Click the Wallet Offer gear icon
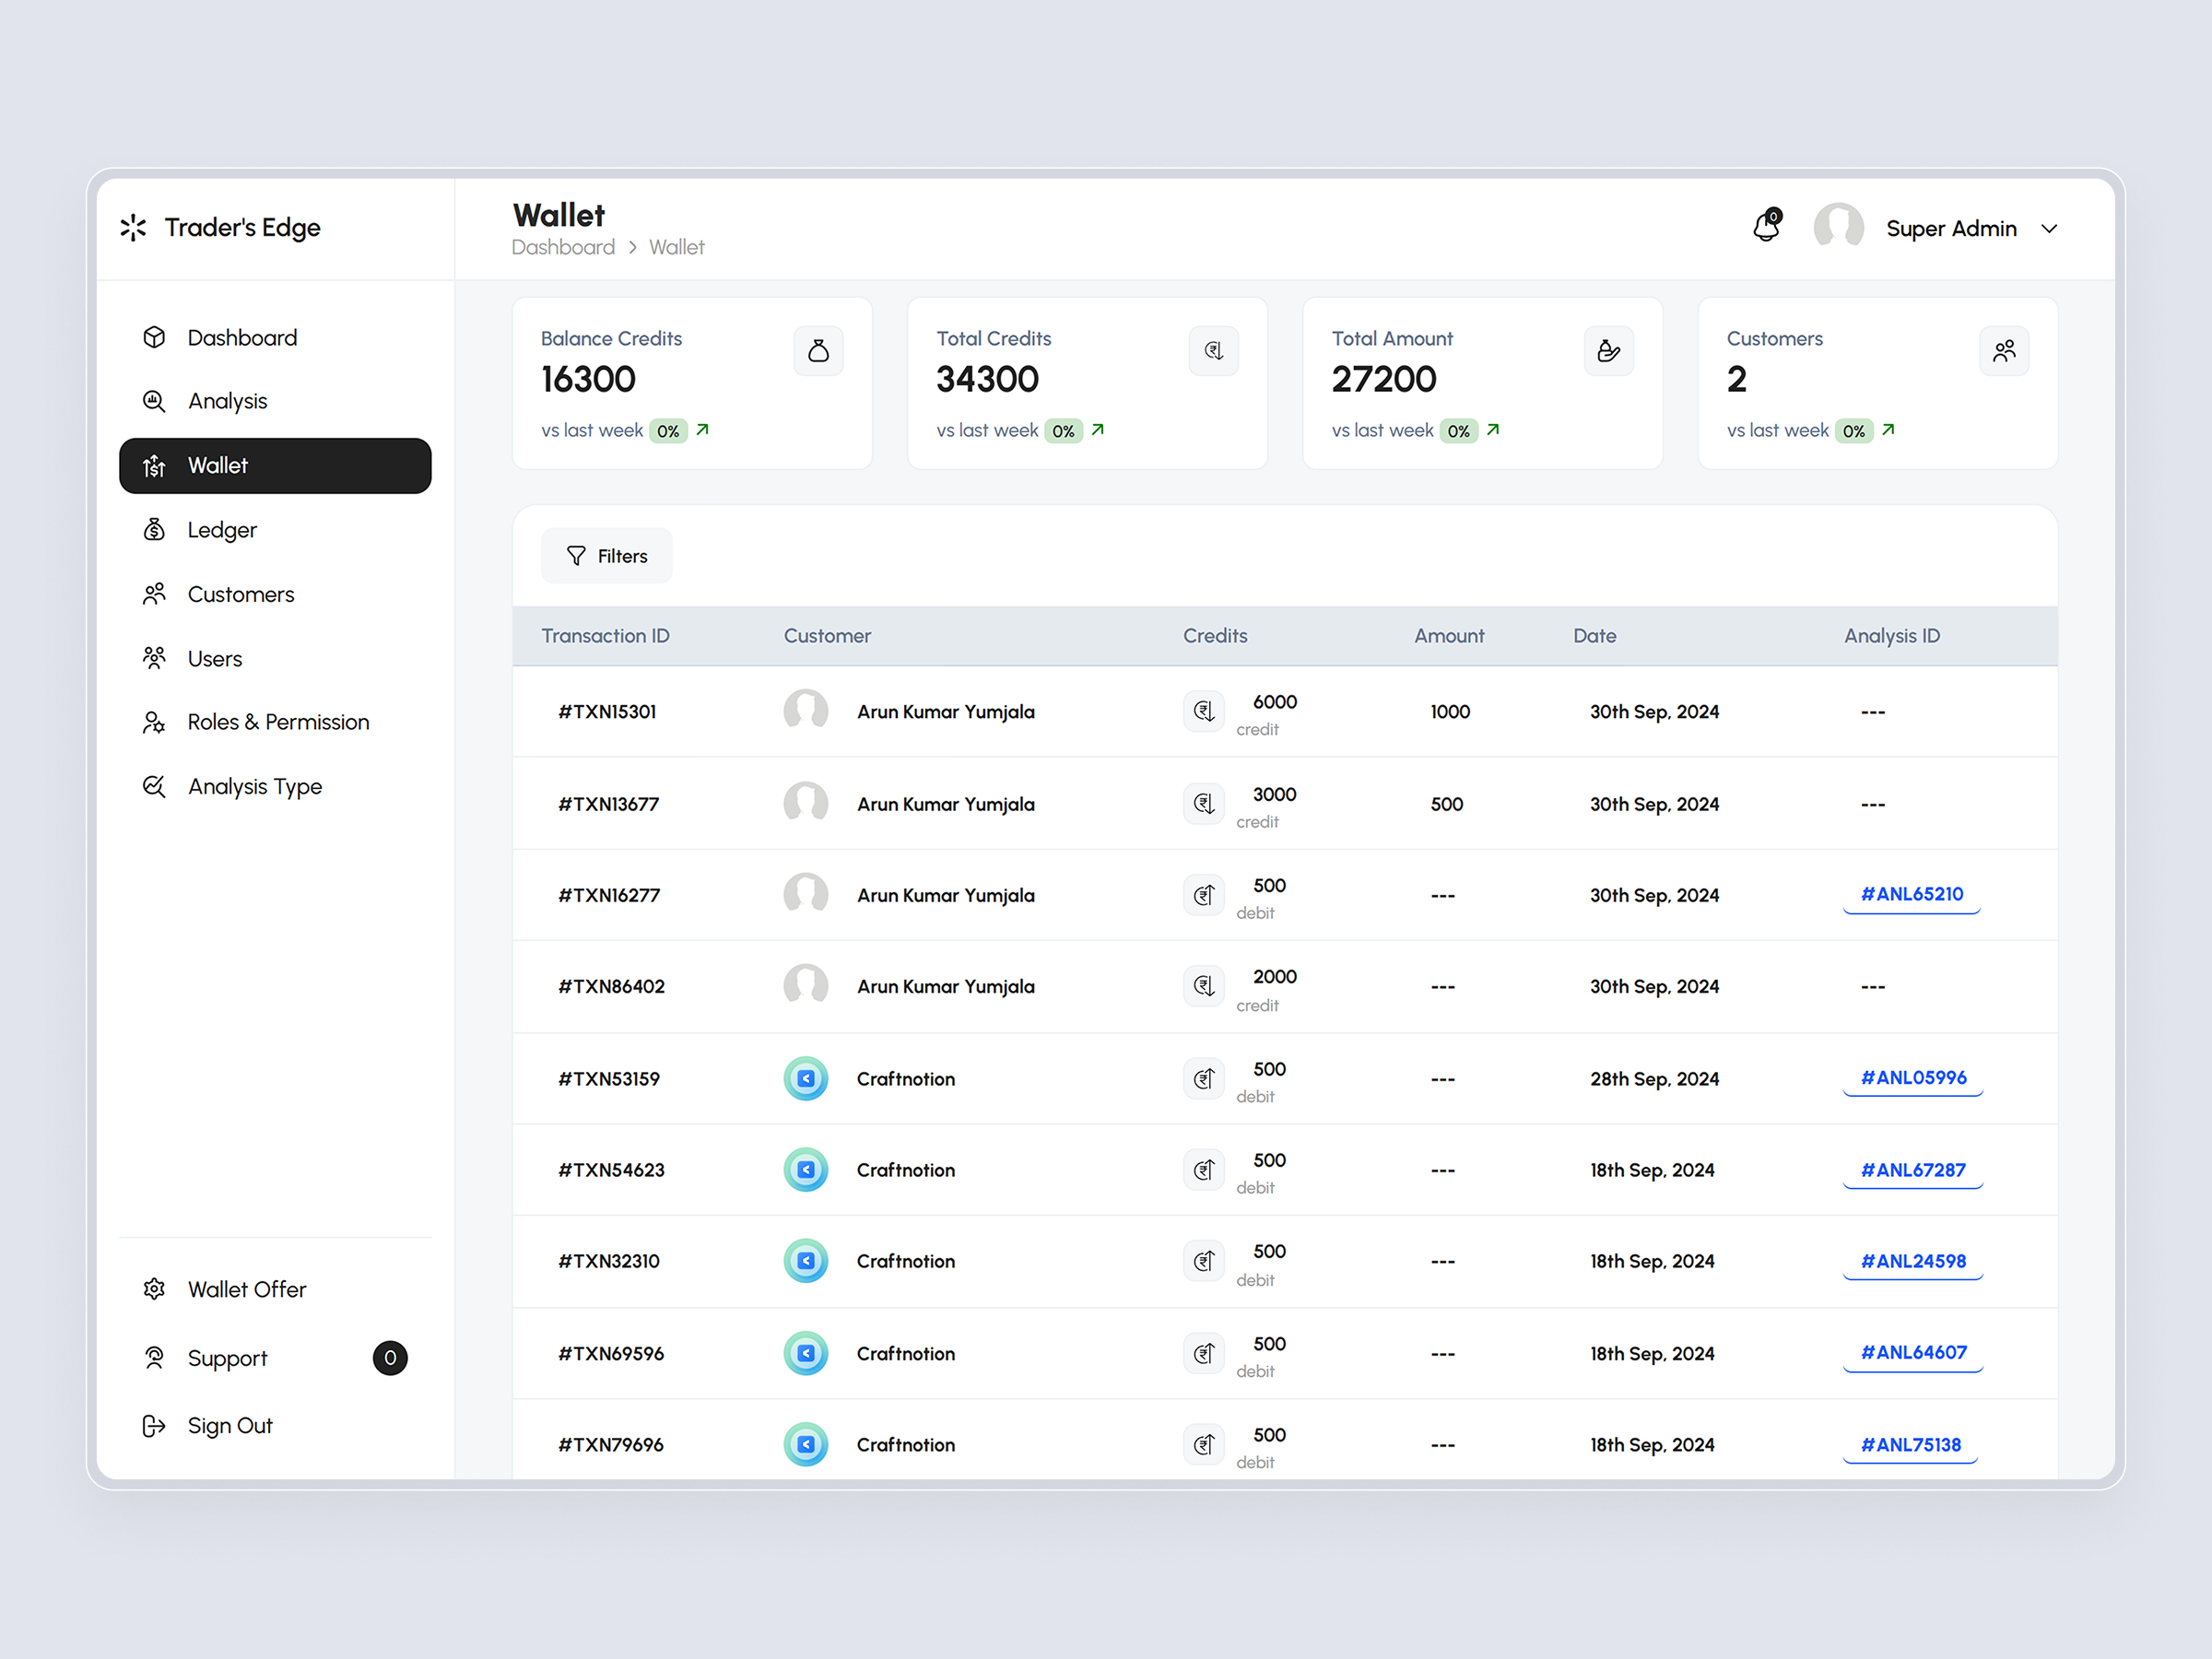The width and height of the screenshot is (2212, 1659). pyautogui.click(x=154, y=1289)
